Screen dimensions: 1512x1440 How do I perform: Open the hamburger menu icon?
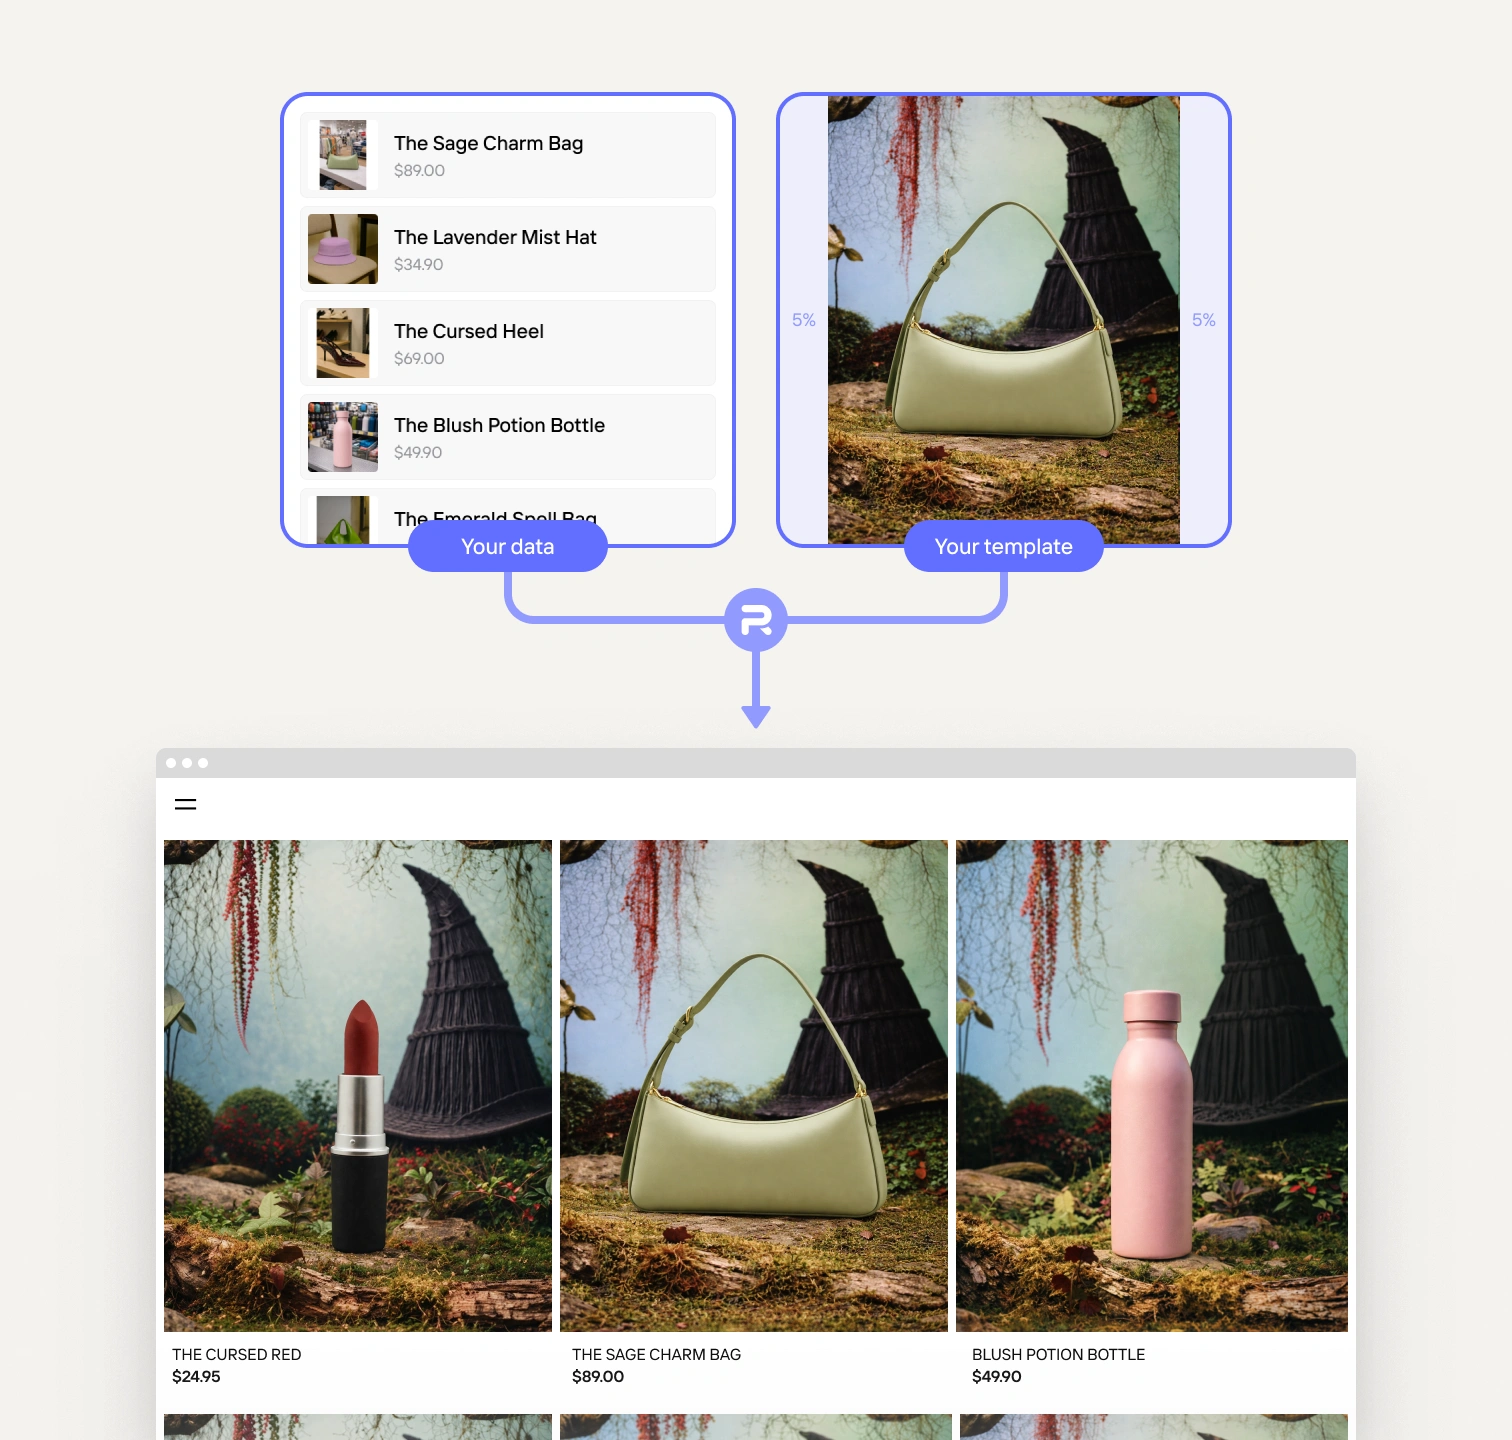click(x=185, y=804)
